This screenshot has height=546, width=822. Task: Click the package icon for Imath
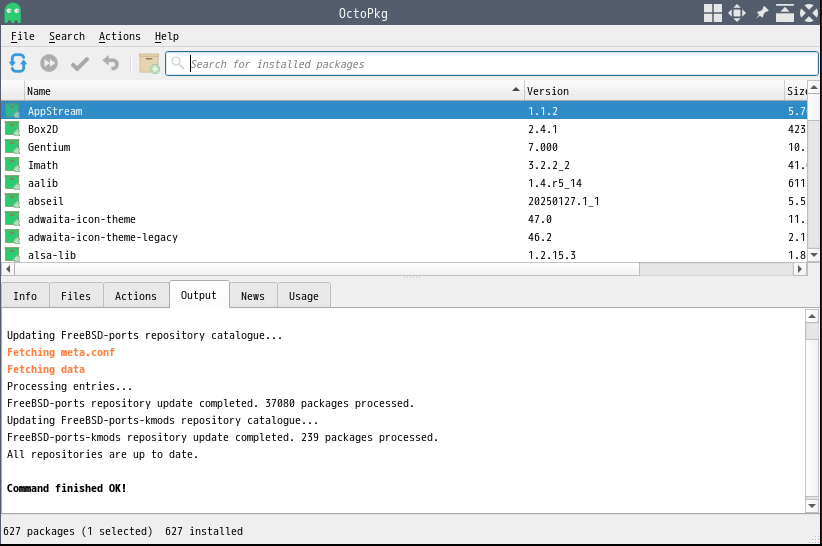[x=12, y=165]
